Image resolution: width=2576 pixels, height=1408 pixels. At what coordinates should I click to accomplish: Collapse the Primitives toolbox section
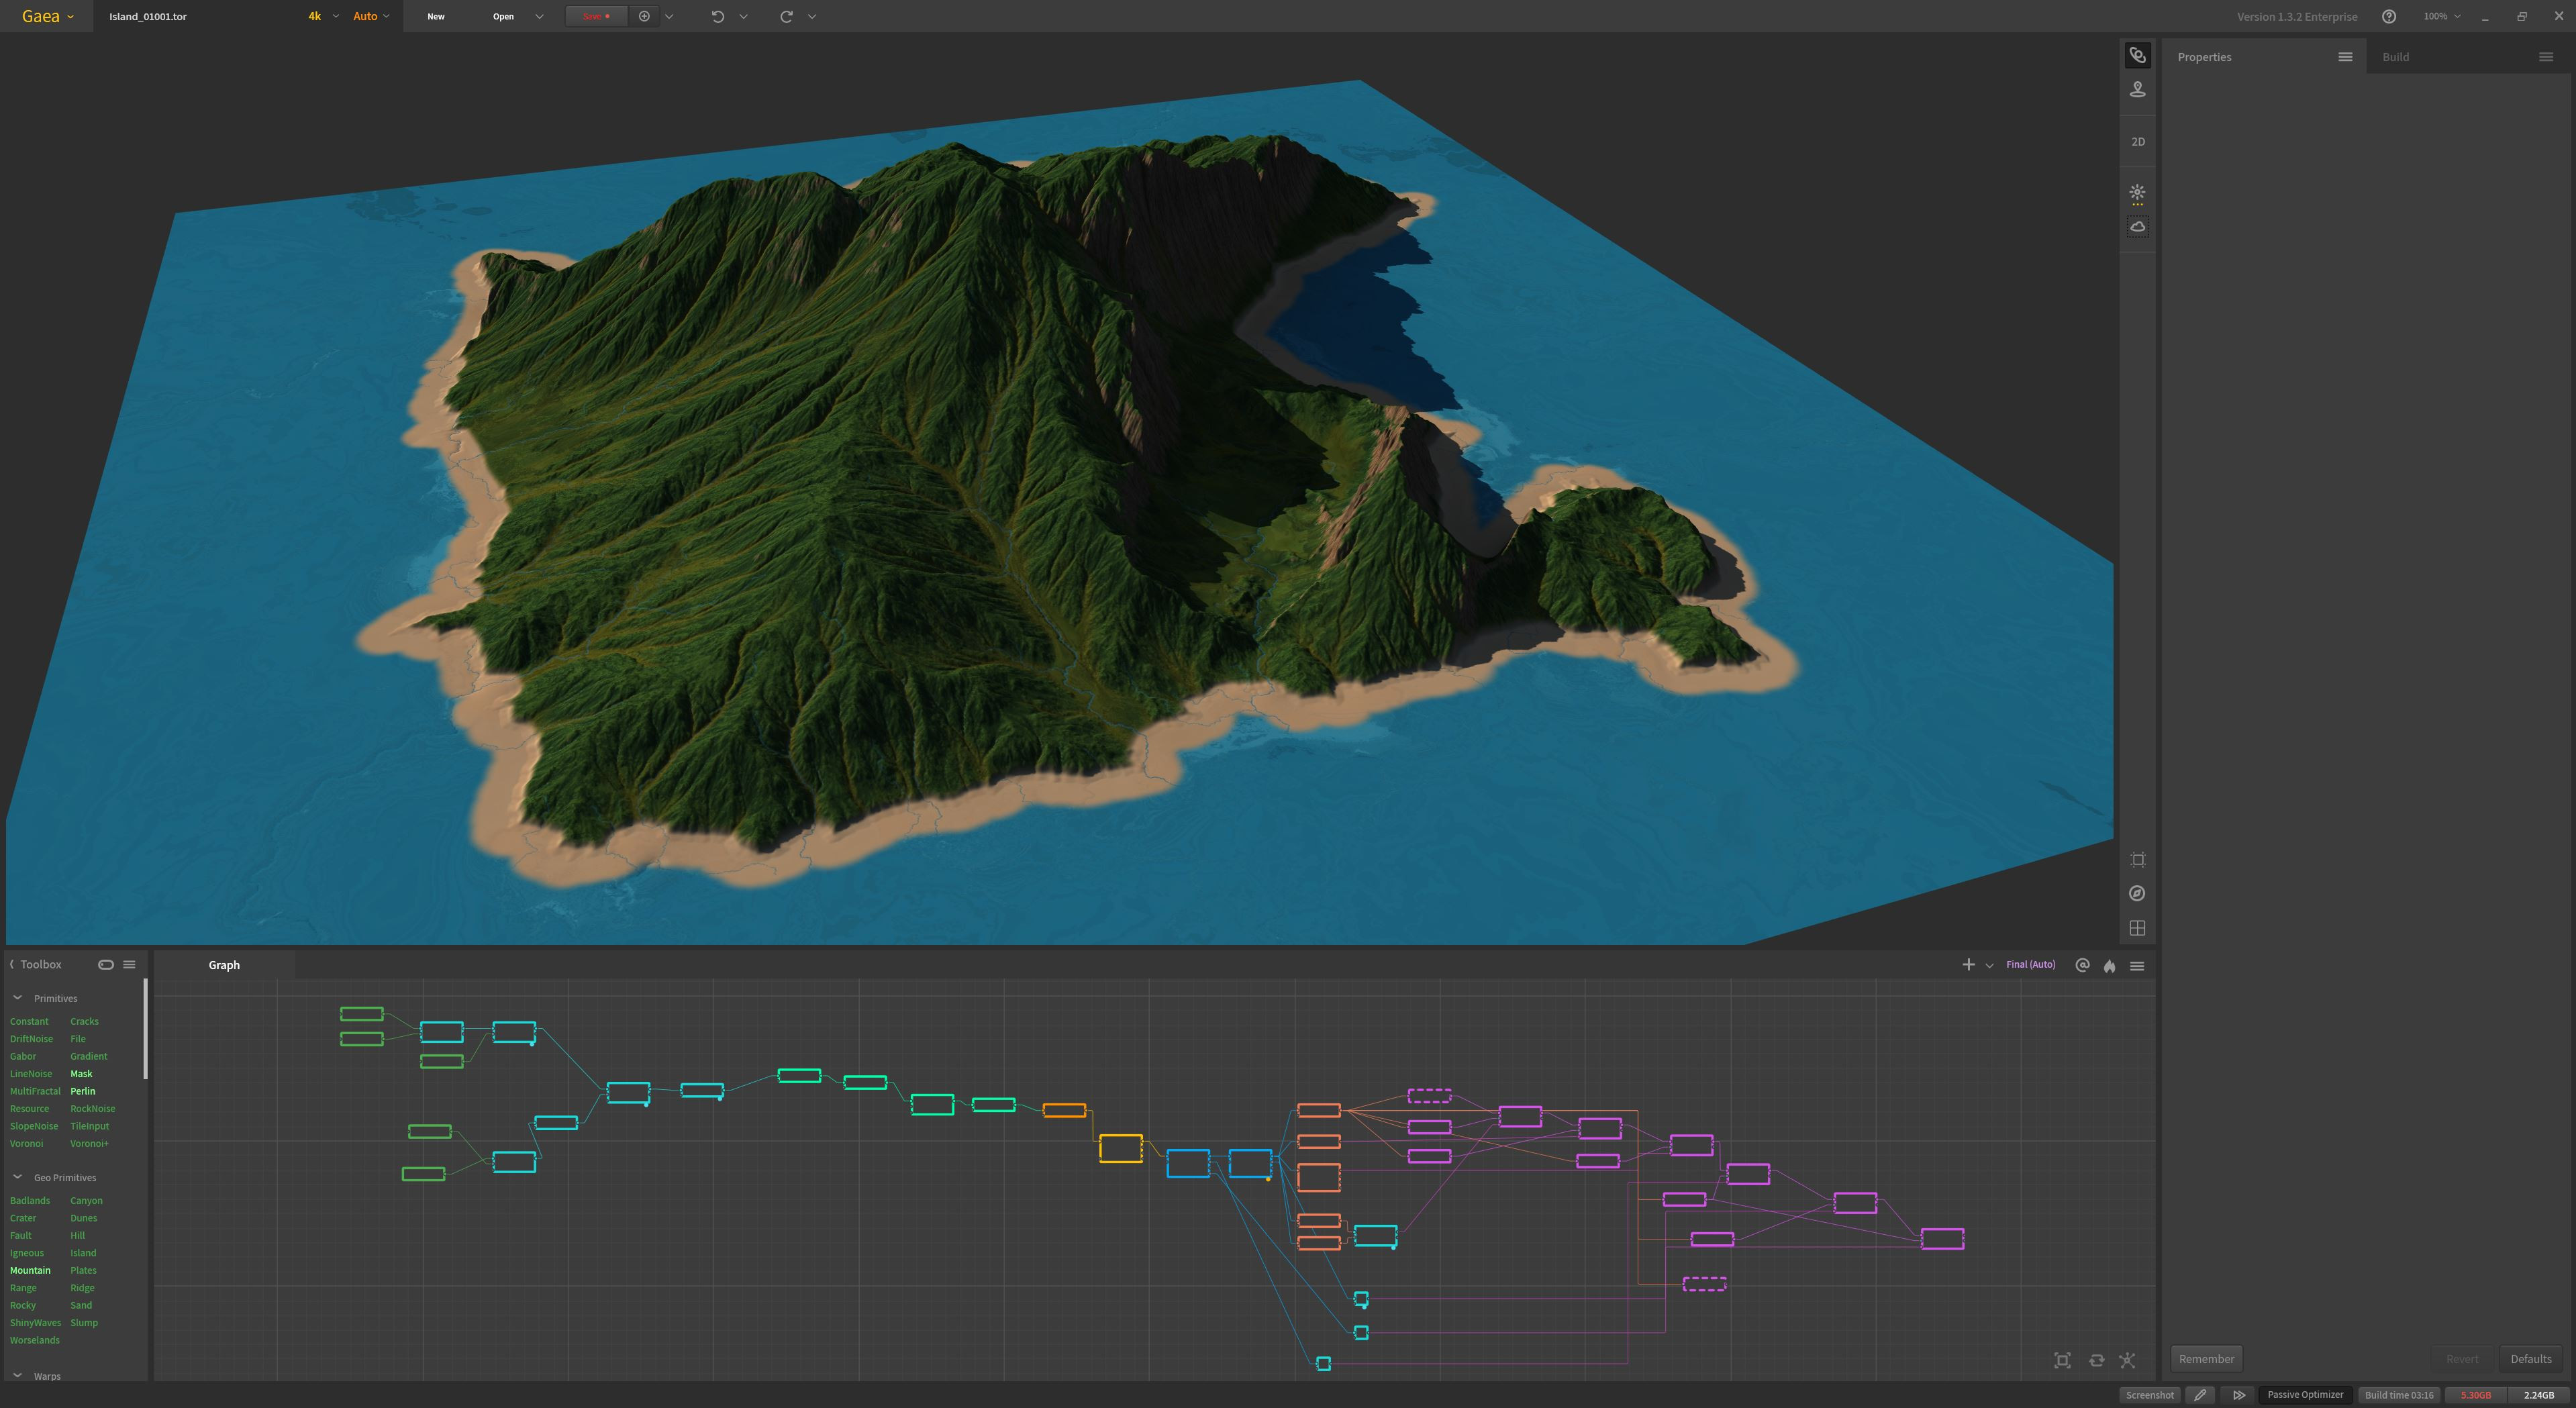click(x=17, y=998)
